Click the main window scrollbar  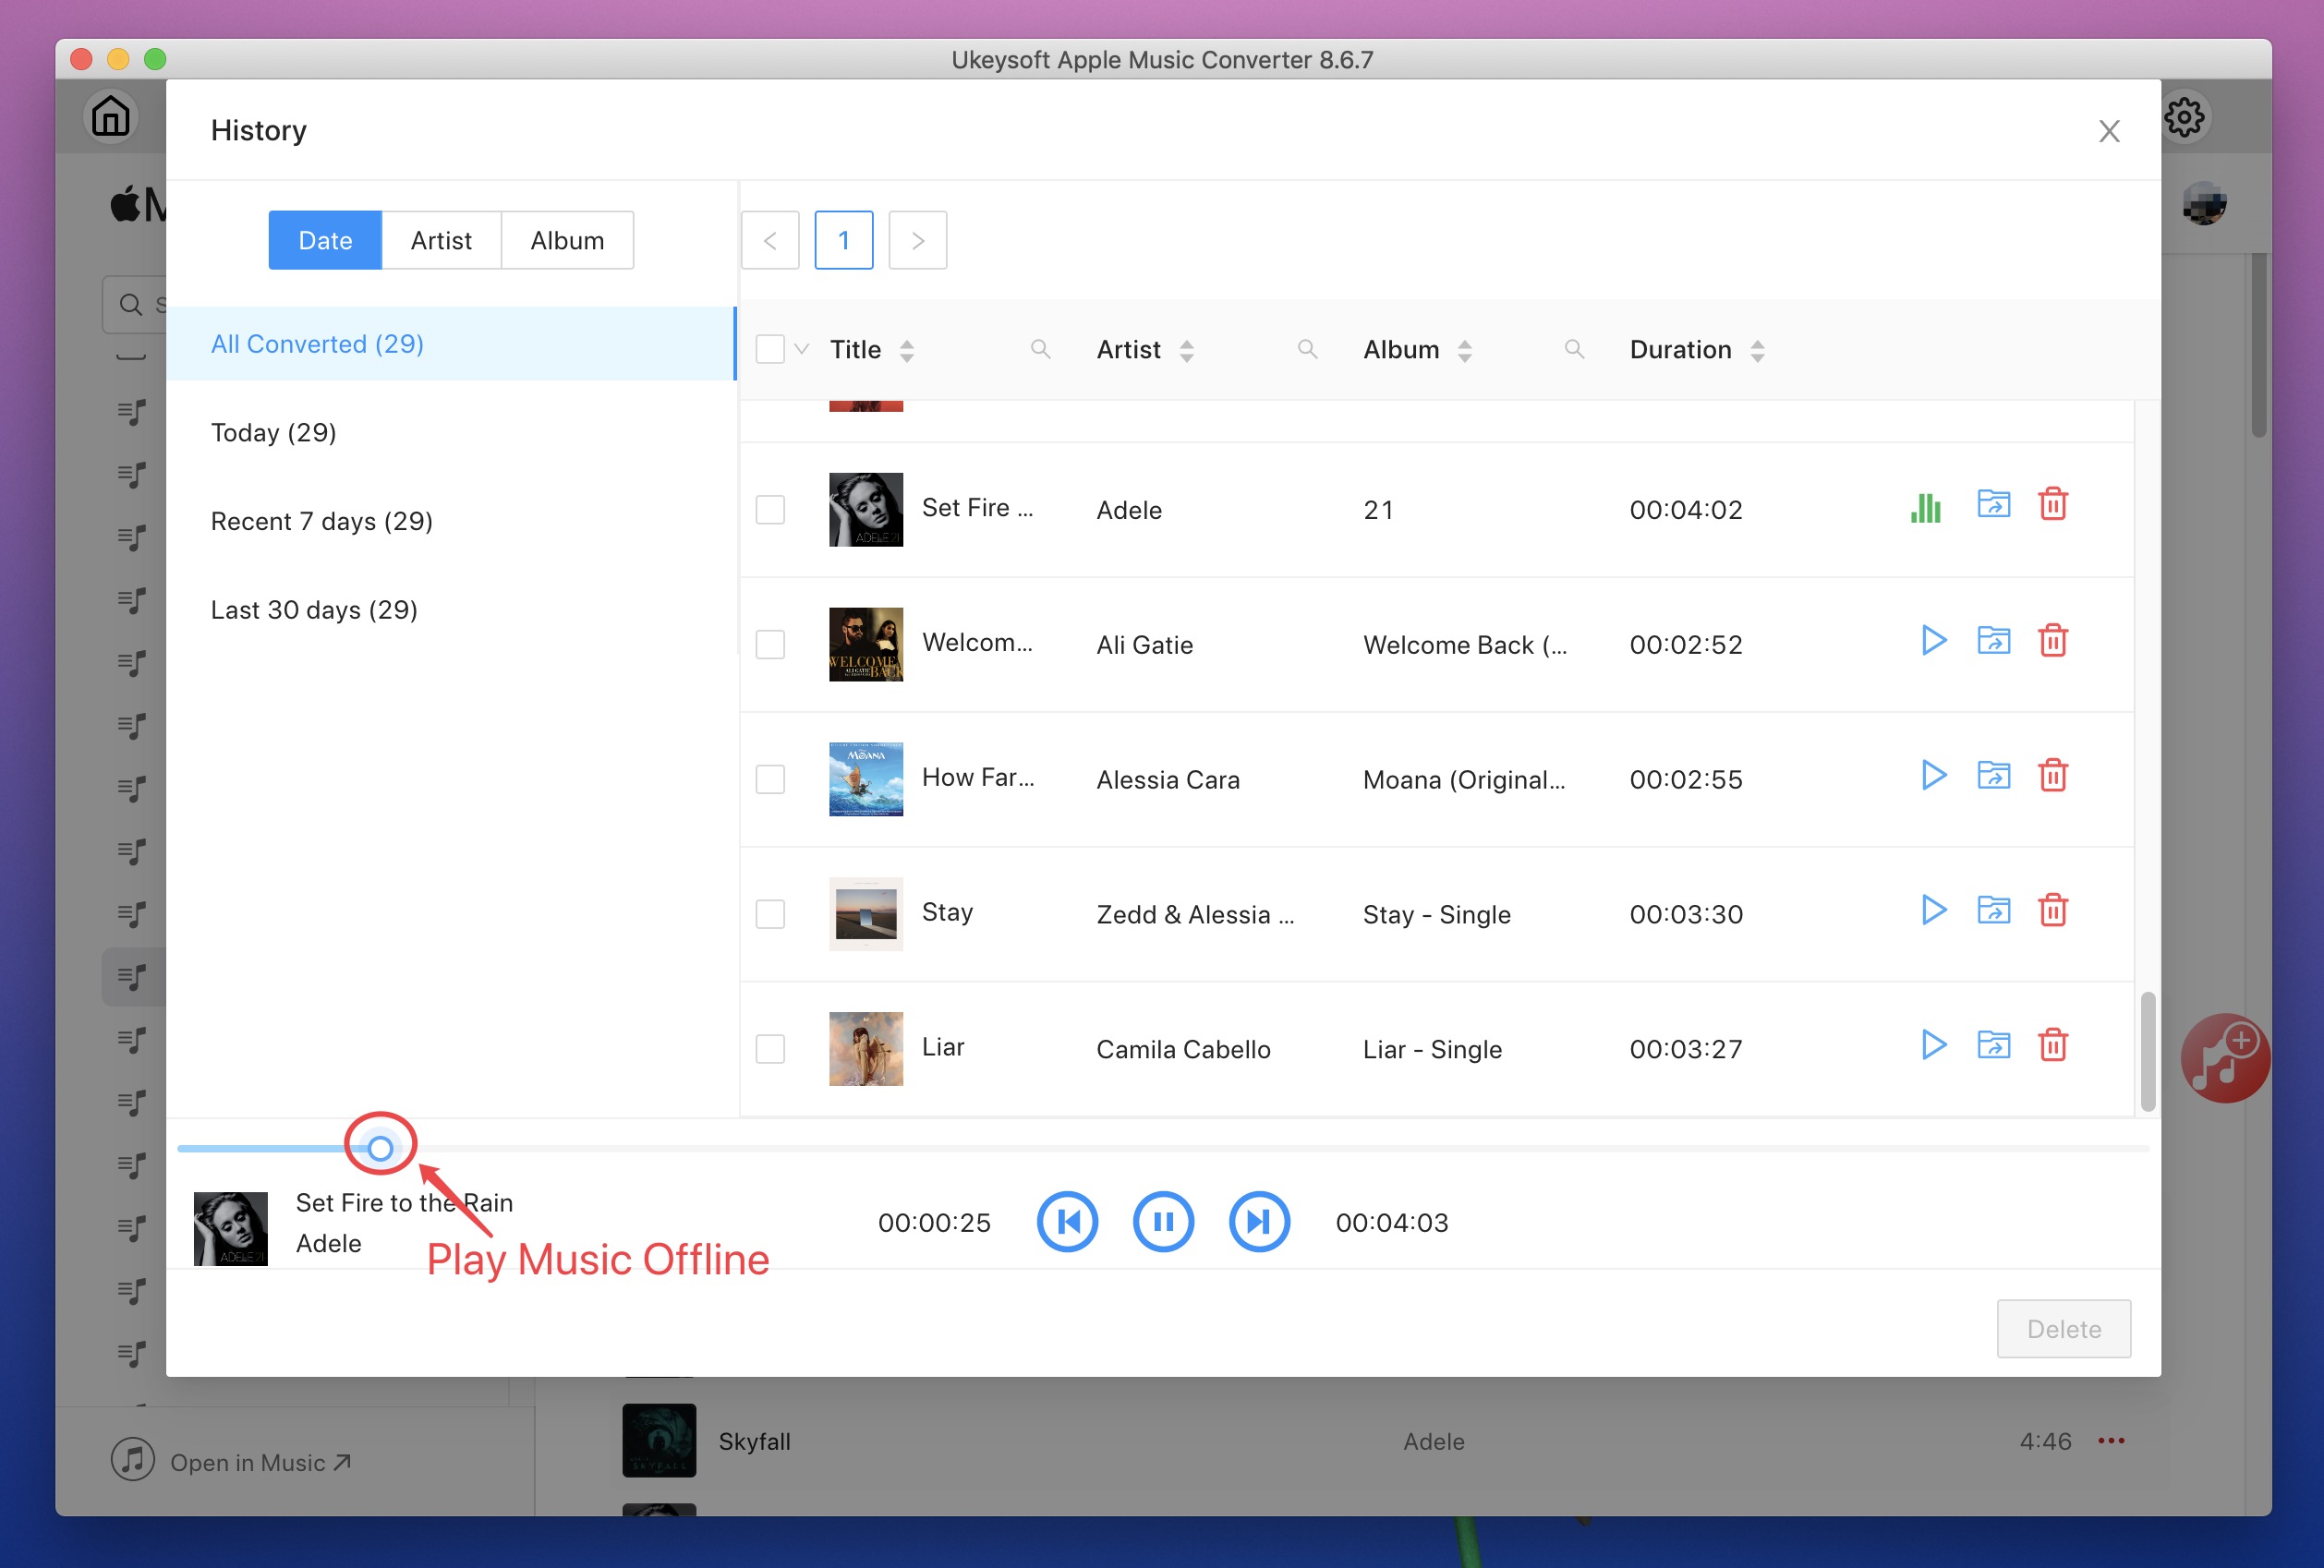coord(2259,345)
